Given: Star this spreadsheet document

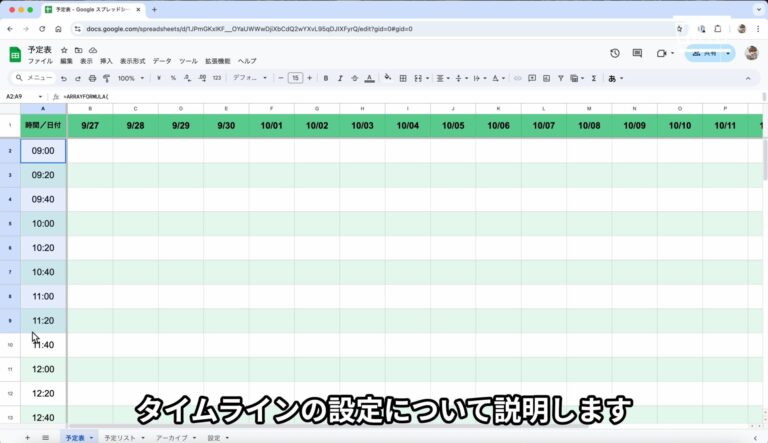Looking at the screenshot, I should 64,49.
